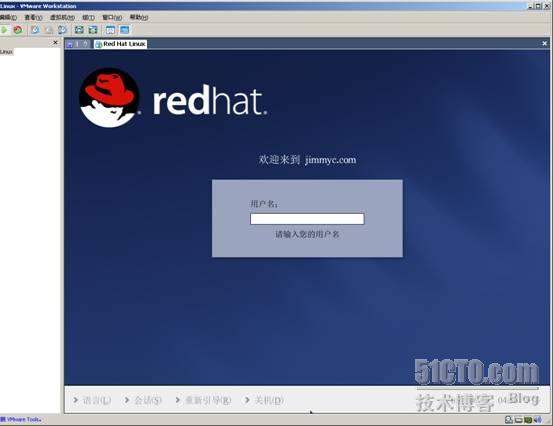Screen dimensions: 553x426
Task: Click the red reset toolbar icon
Action: tap(18, 30)
